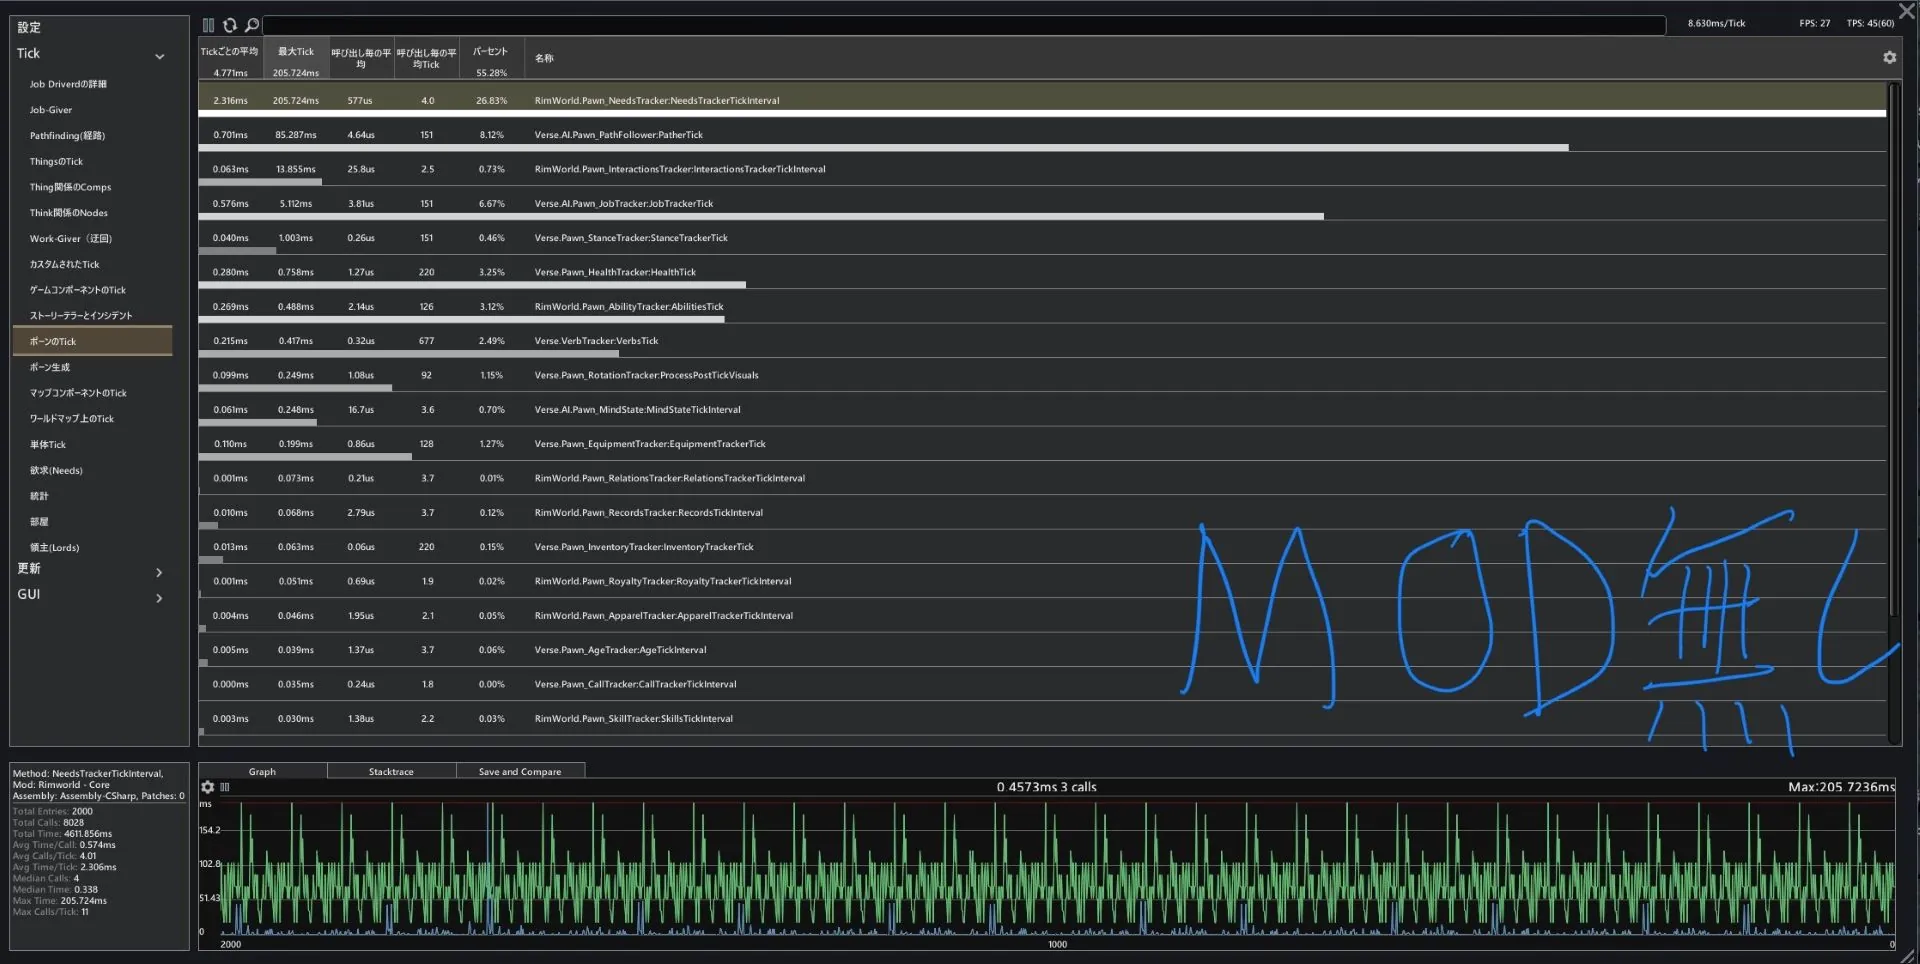Viewport: 1920px width, 964px height.
Task: Expand the 更新 category
Action: (x=159, y=572)
